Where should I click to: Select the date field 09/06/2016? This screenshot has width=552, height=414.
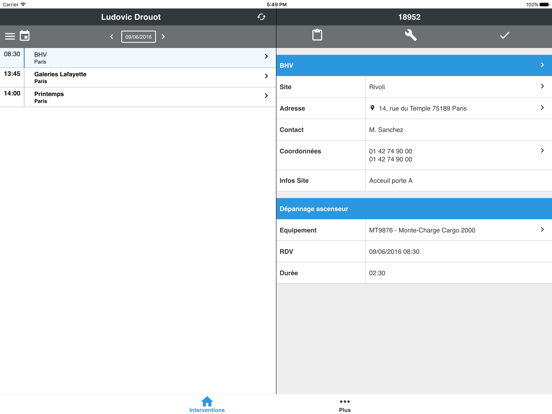click(138, 37)
